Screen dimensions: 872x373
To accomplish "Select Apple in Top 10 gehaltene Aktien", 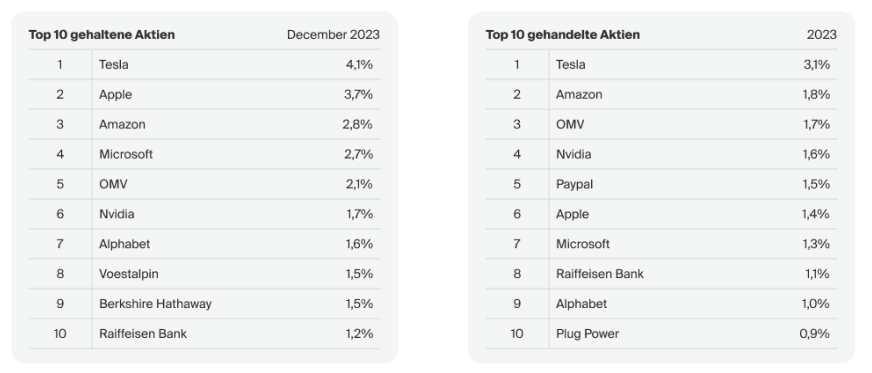I will (116, 95).
